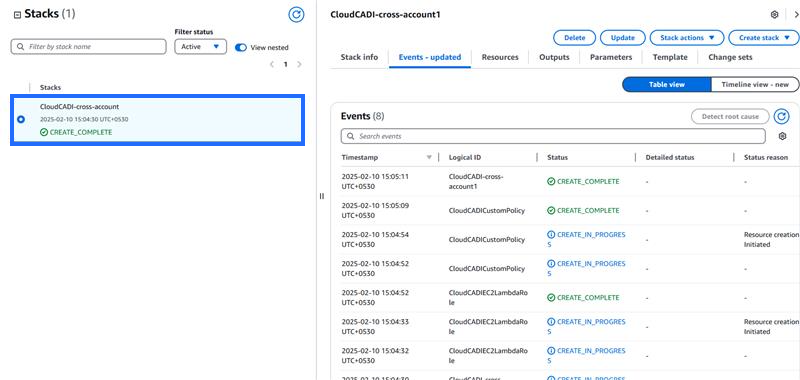Collapse the Stacks panel with square icon
The image size is (800, 380).
click(x=17, y=15)
